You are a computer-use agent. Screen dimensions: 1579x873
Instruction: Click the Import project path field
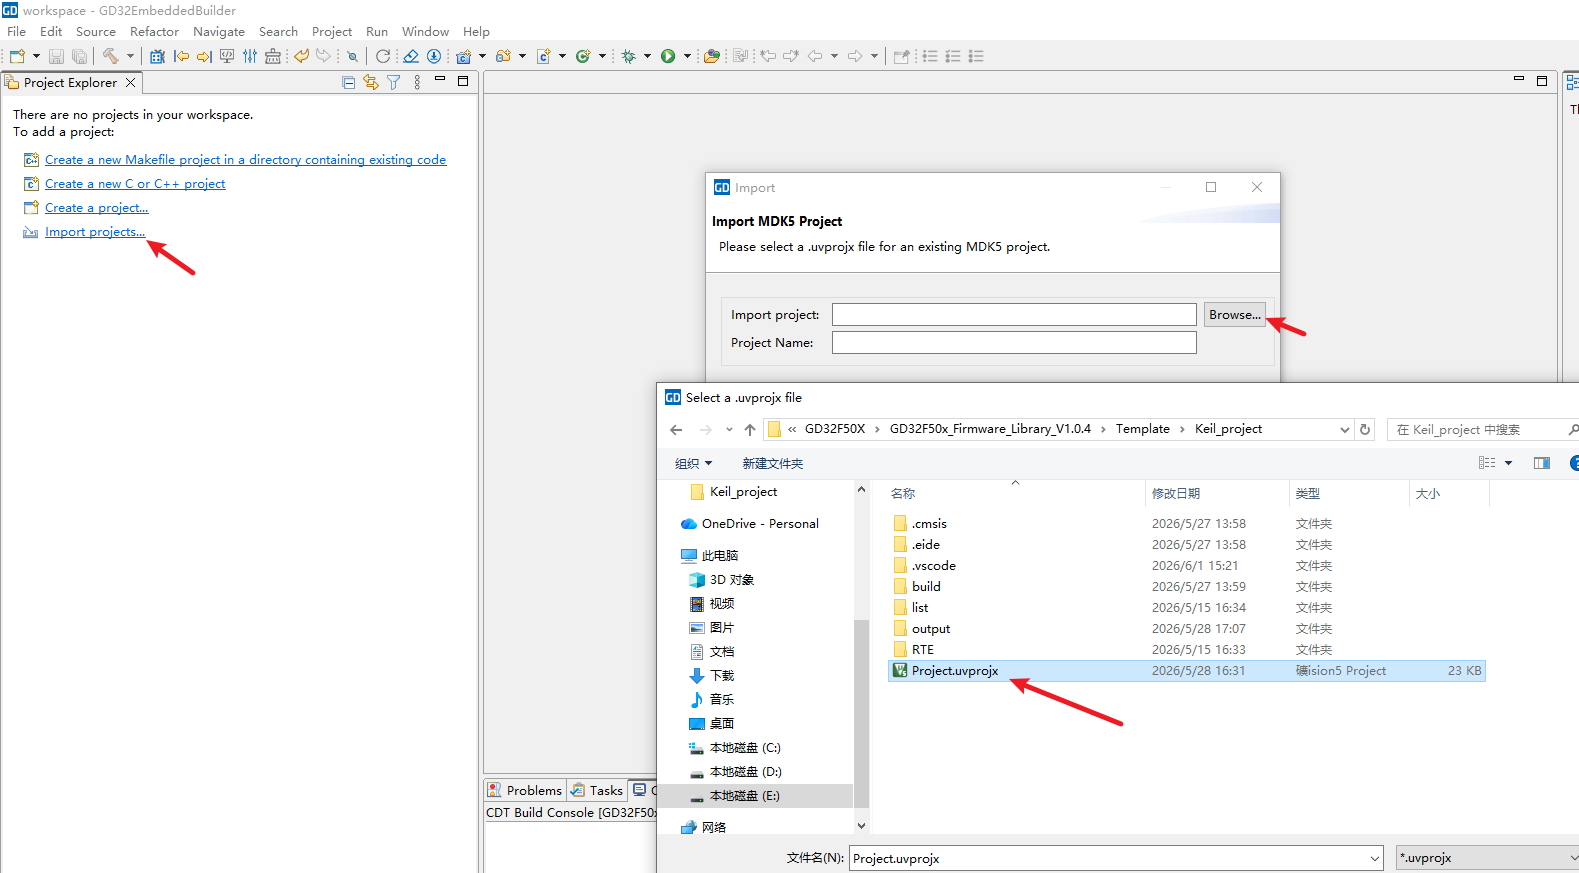point(1014,315)
